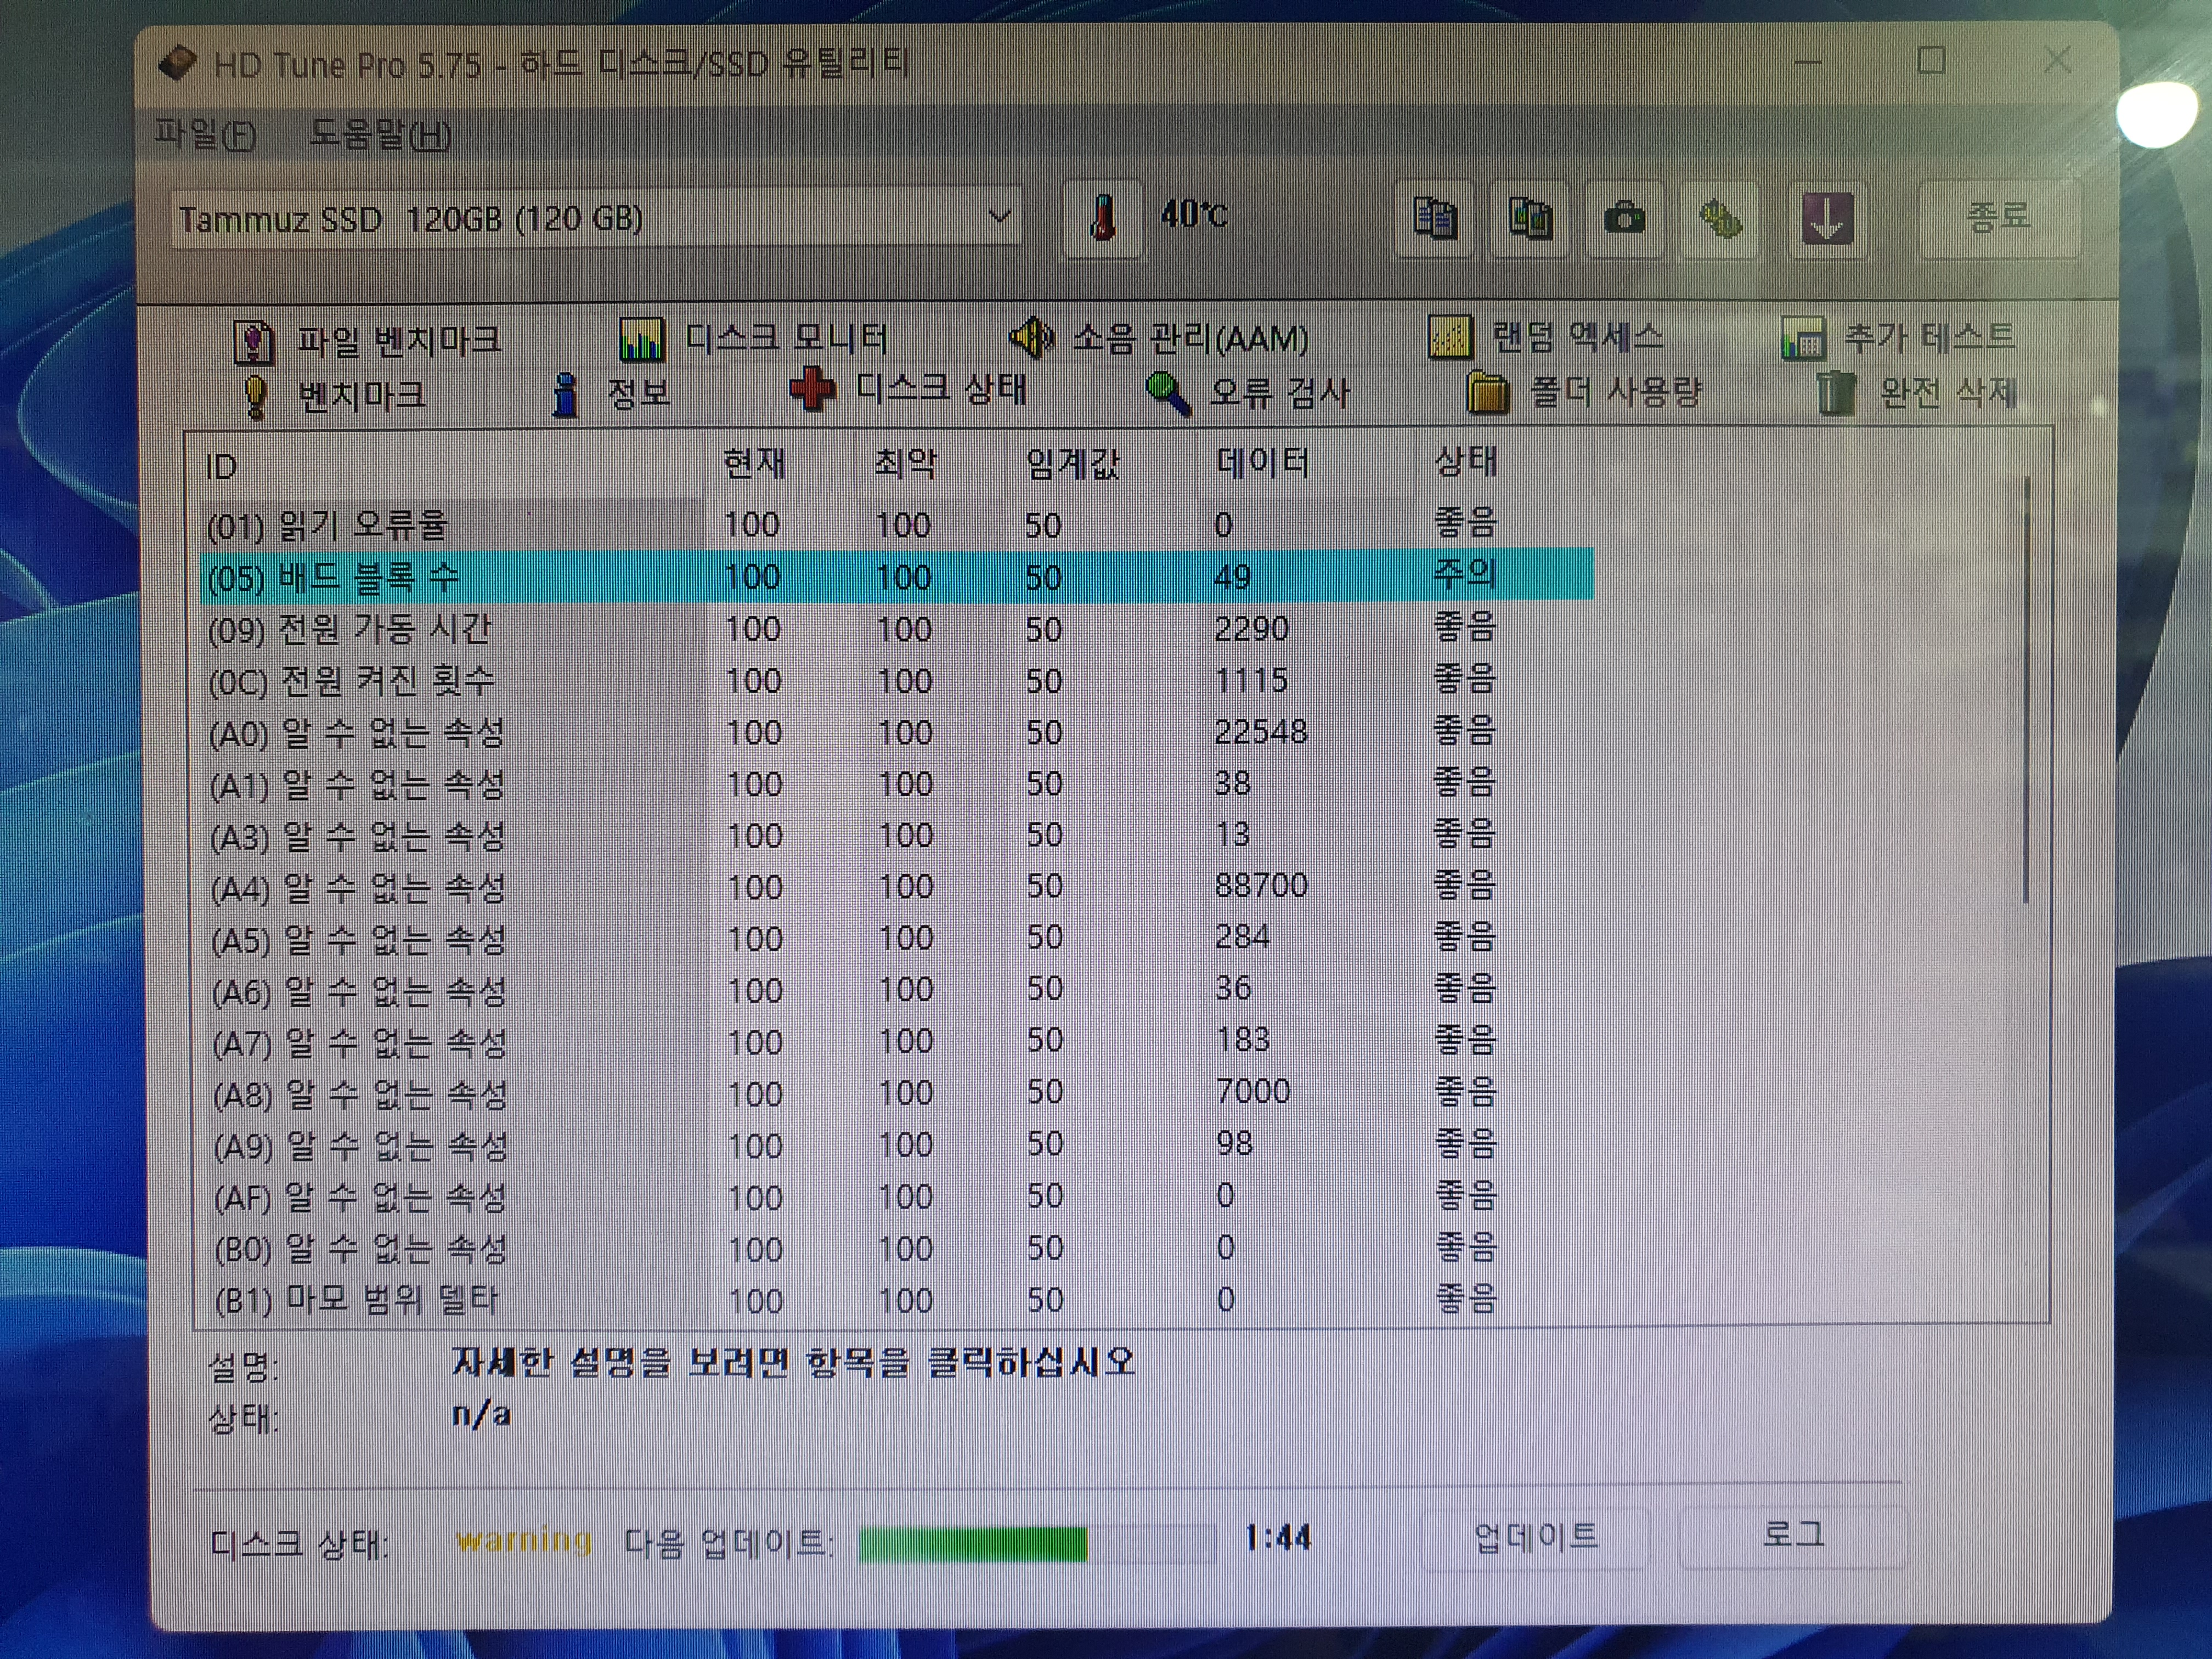Click the thermometer temperature icon

[x=1102, y=218]
